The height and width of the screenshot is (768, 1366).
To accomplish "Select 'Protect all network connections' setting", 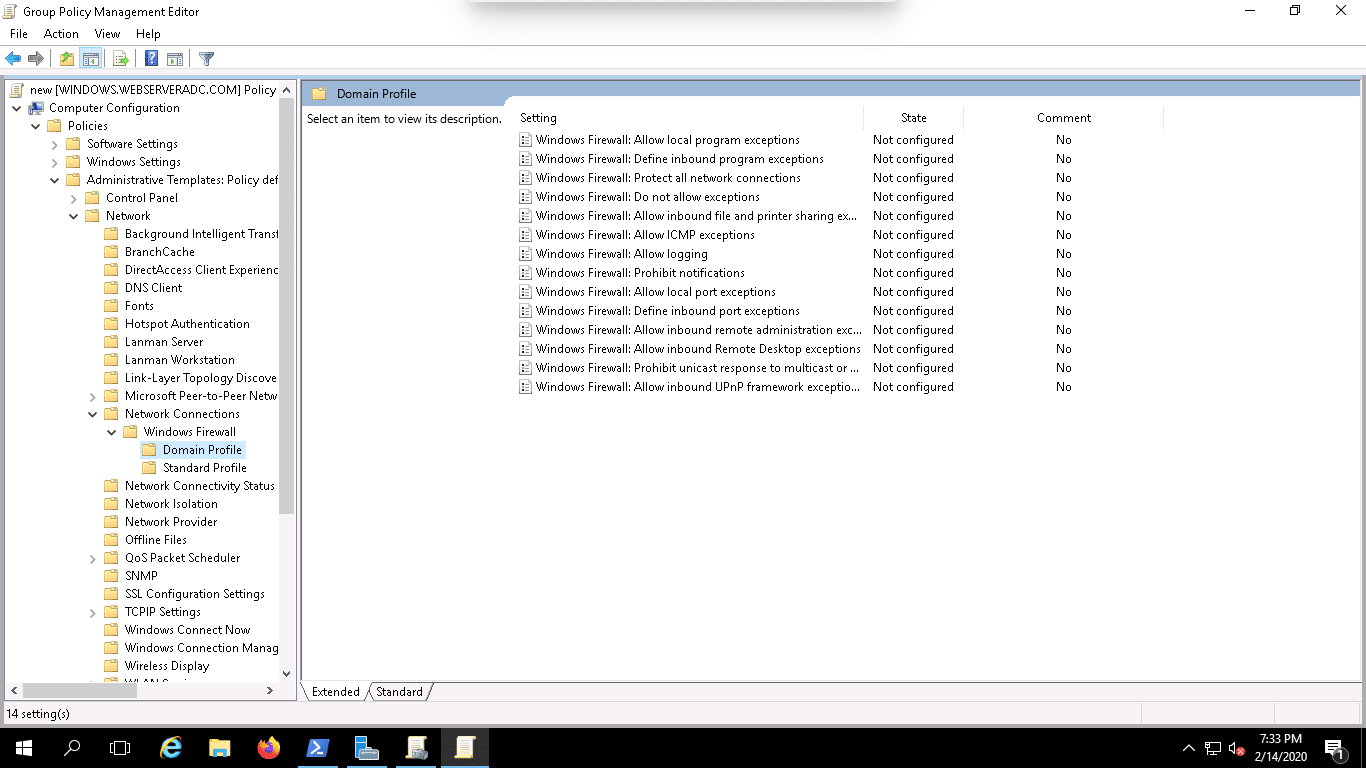I will (668, 178).
